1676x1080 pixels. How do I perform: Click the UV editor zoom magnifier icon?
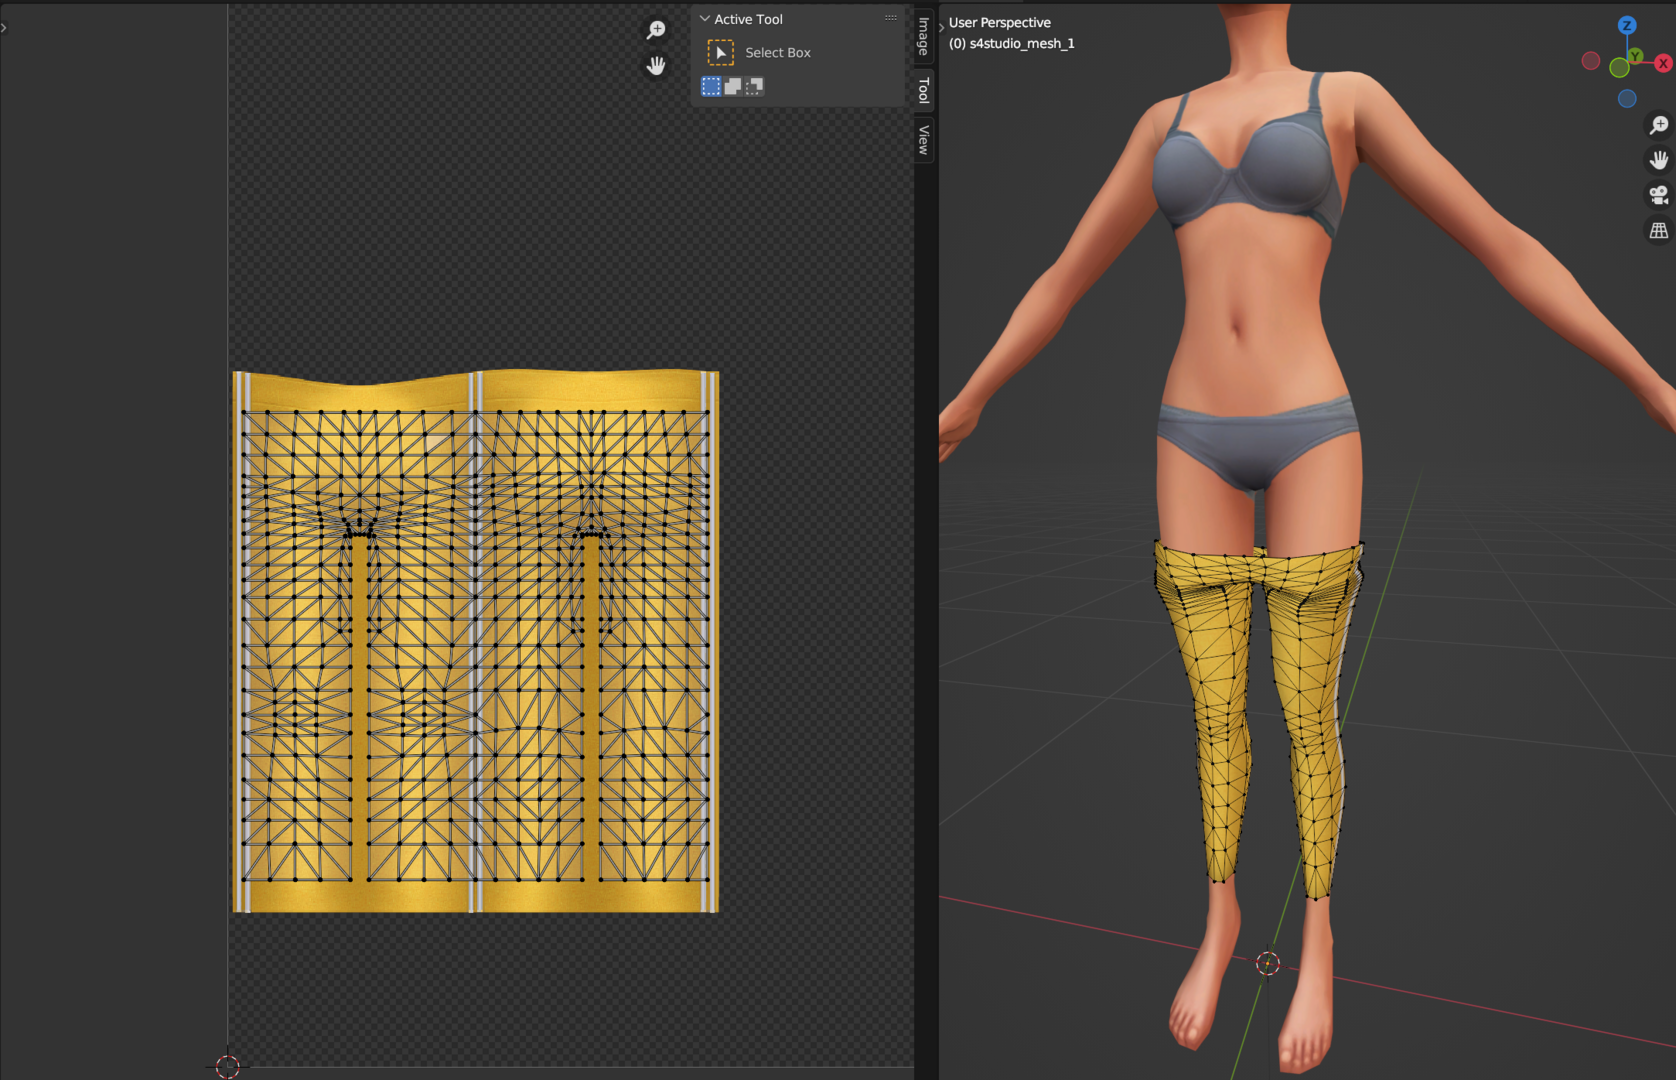(x=656, y=30)
